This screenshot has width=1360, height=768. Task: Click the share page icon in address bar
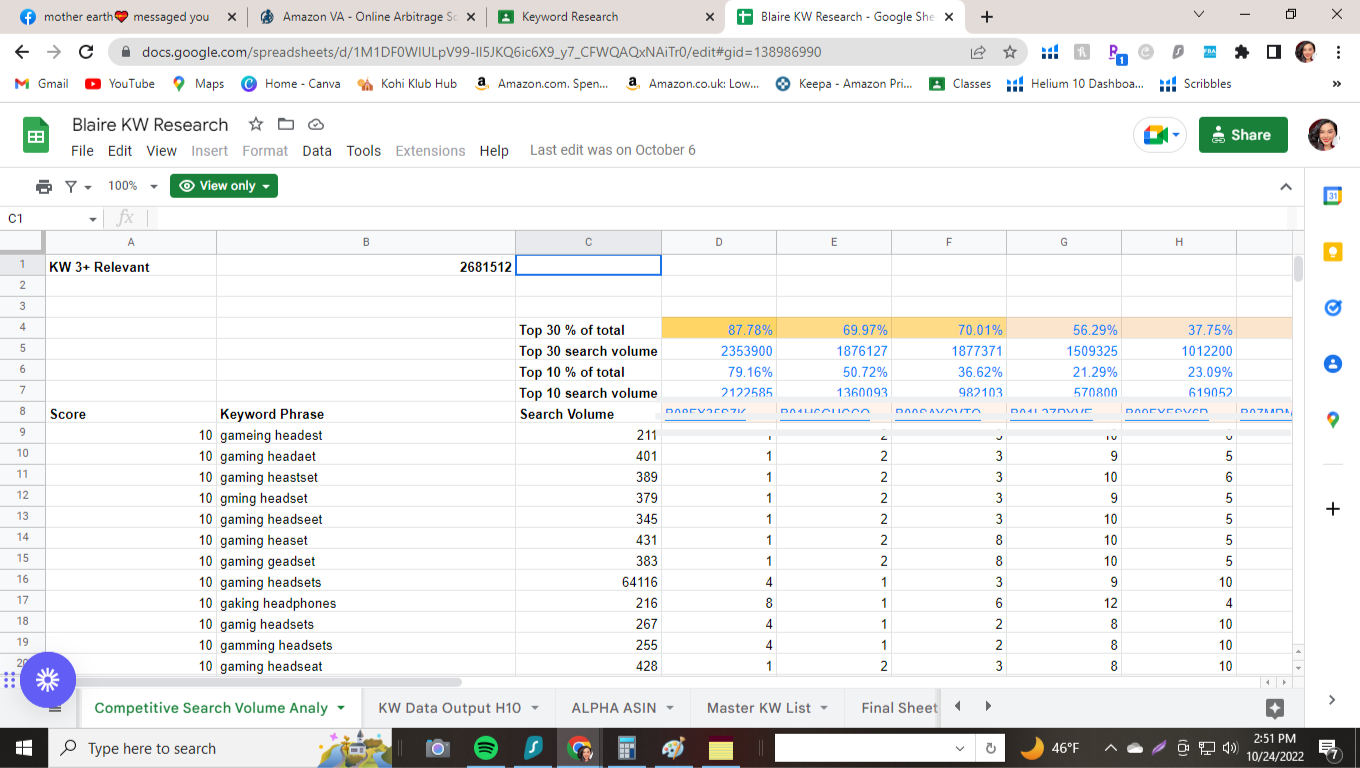(x=977, y=52)
